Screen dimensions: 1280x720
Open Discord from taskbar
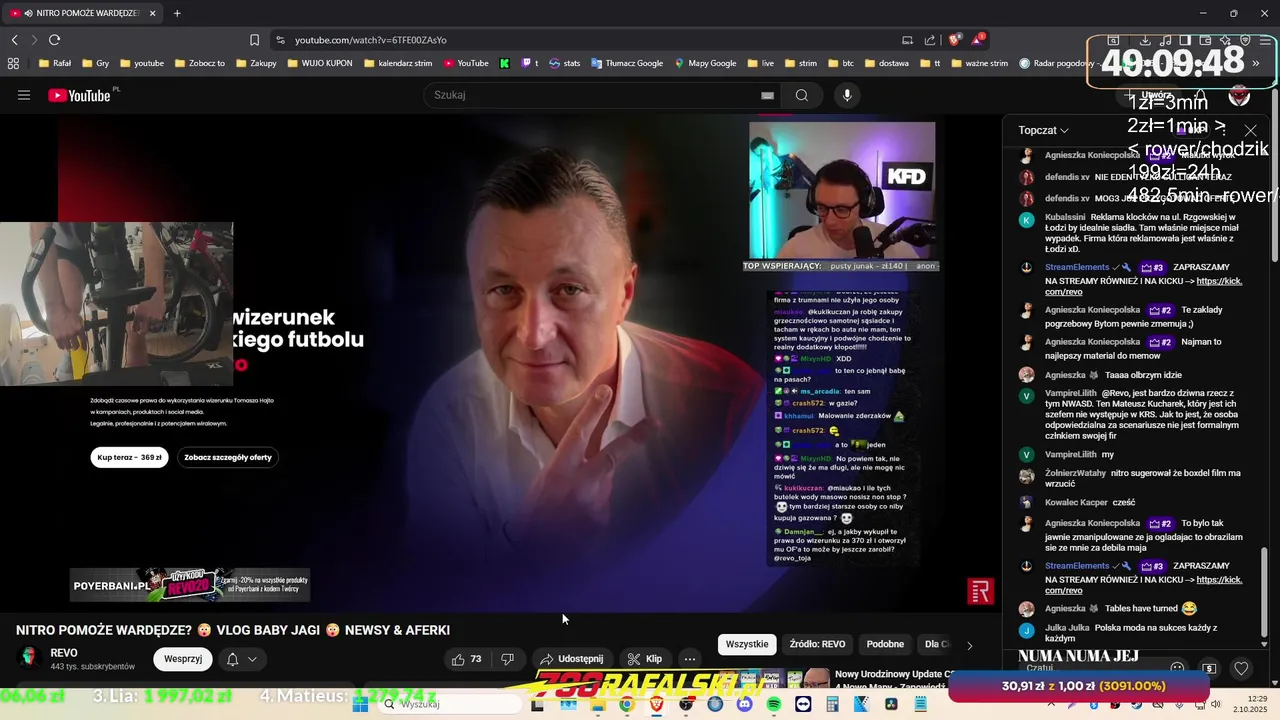pyautogui.click(x=744, y=704)
